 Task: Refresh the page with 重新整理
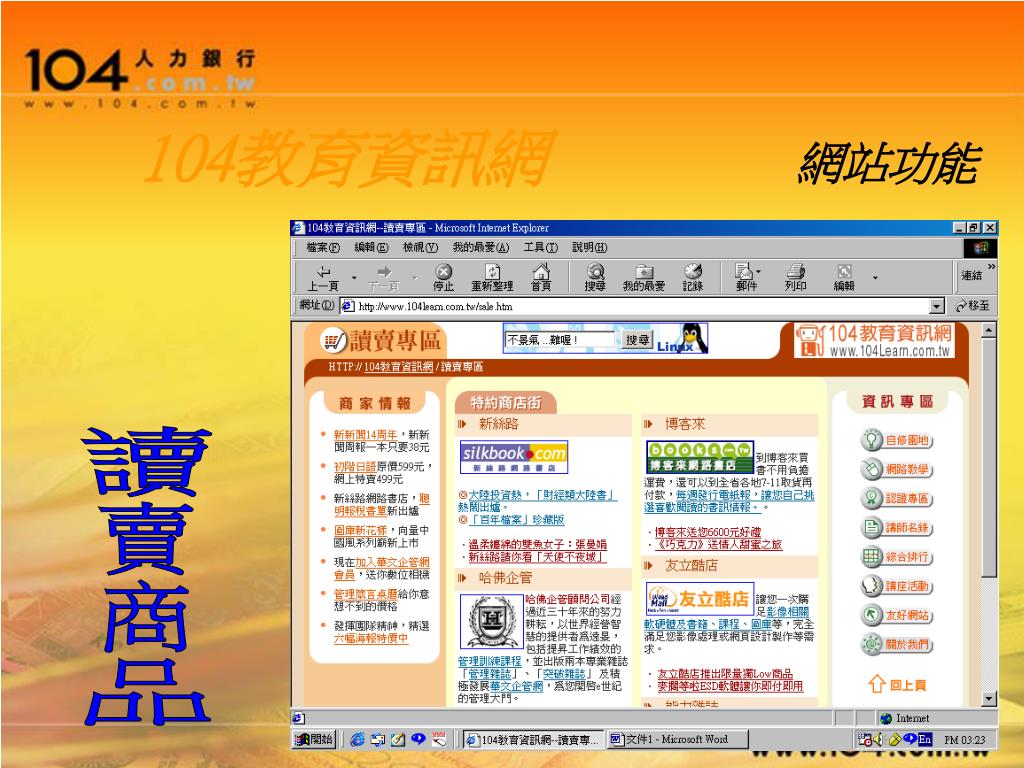[492, 278]
